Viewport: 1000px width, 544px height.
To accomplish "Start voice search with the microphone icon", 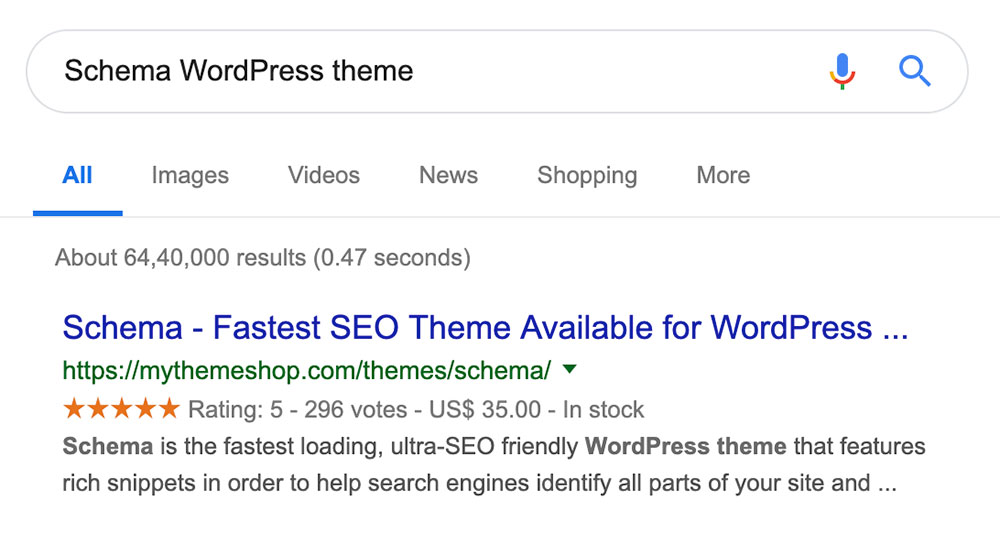I will (842, 71).
